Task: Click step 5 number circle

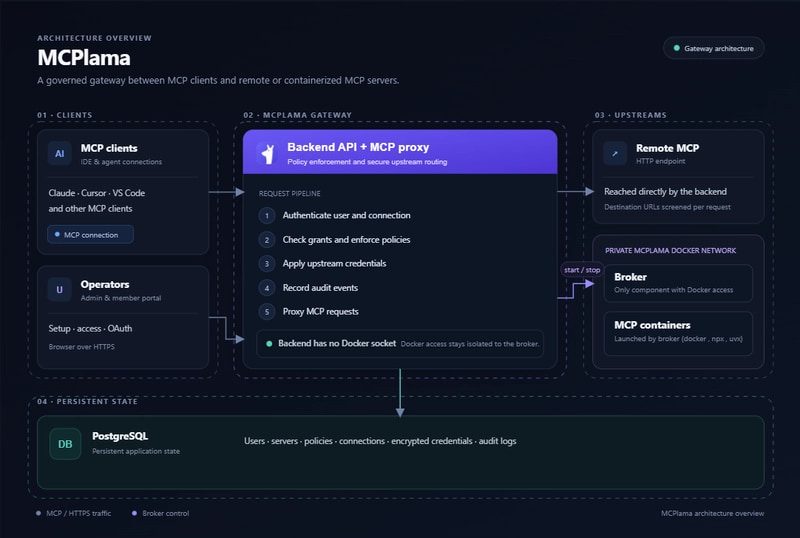Action: tap(266, 312)
